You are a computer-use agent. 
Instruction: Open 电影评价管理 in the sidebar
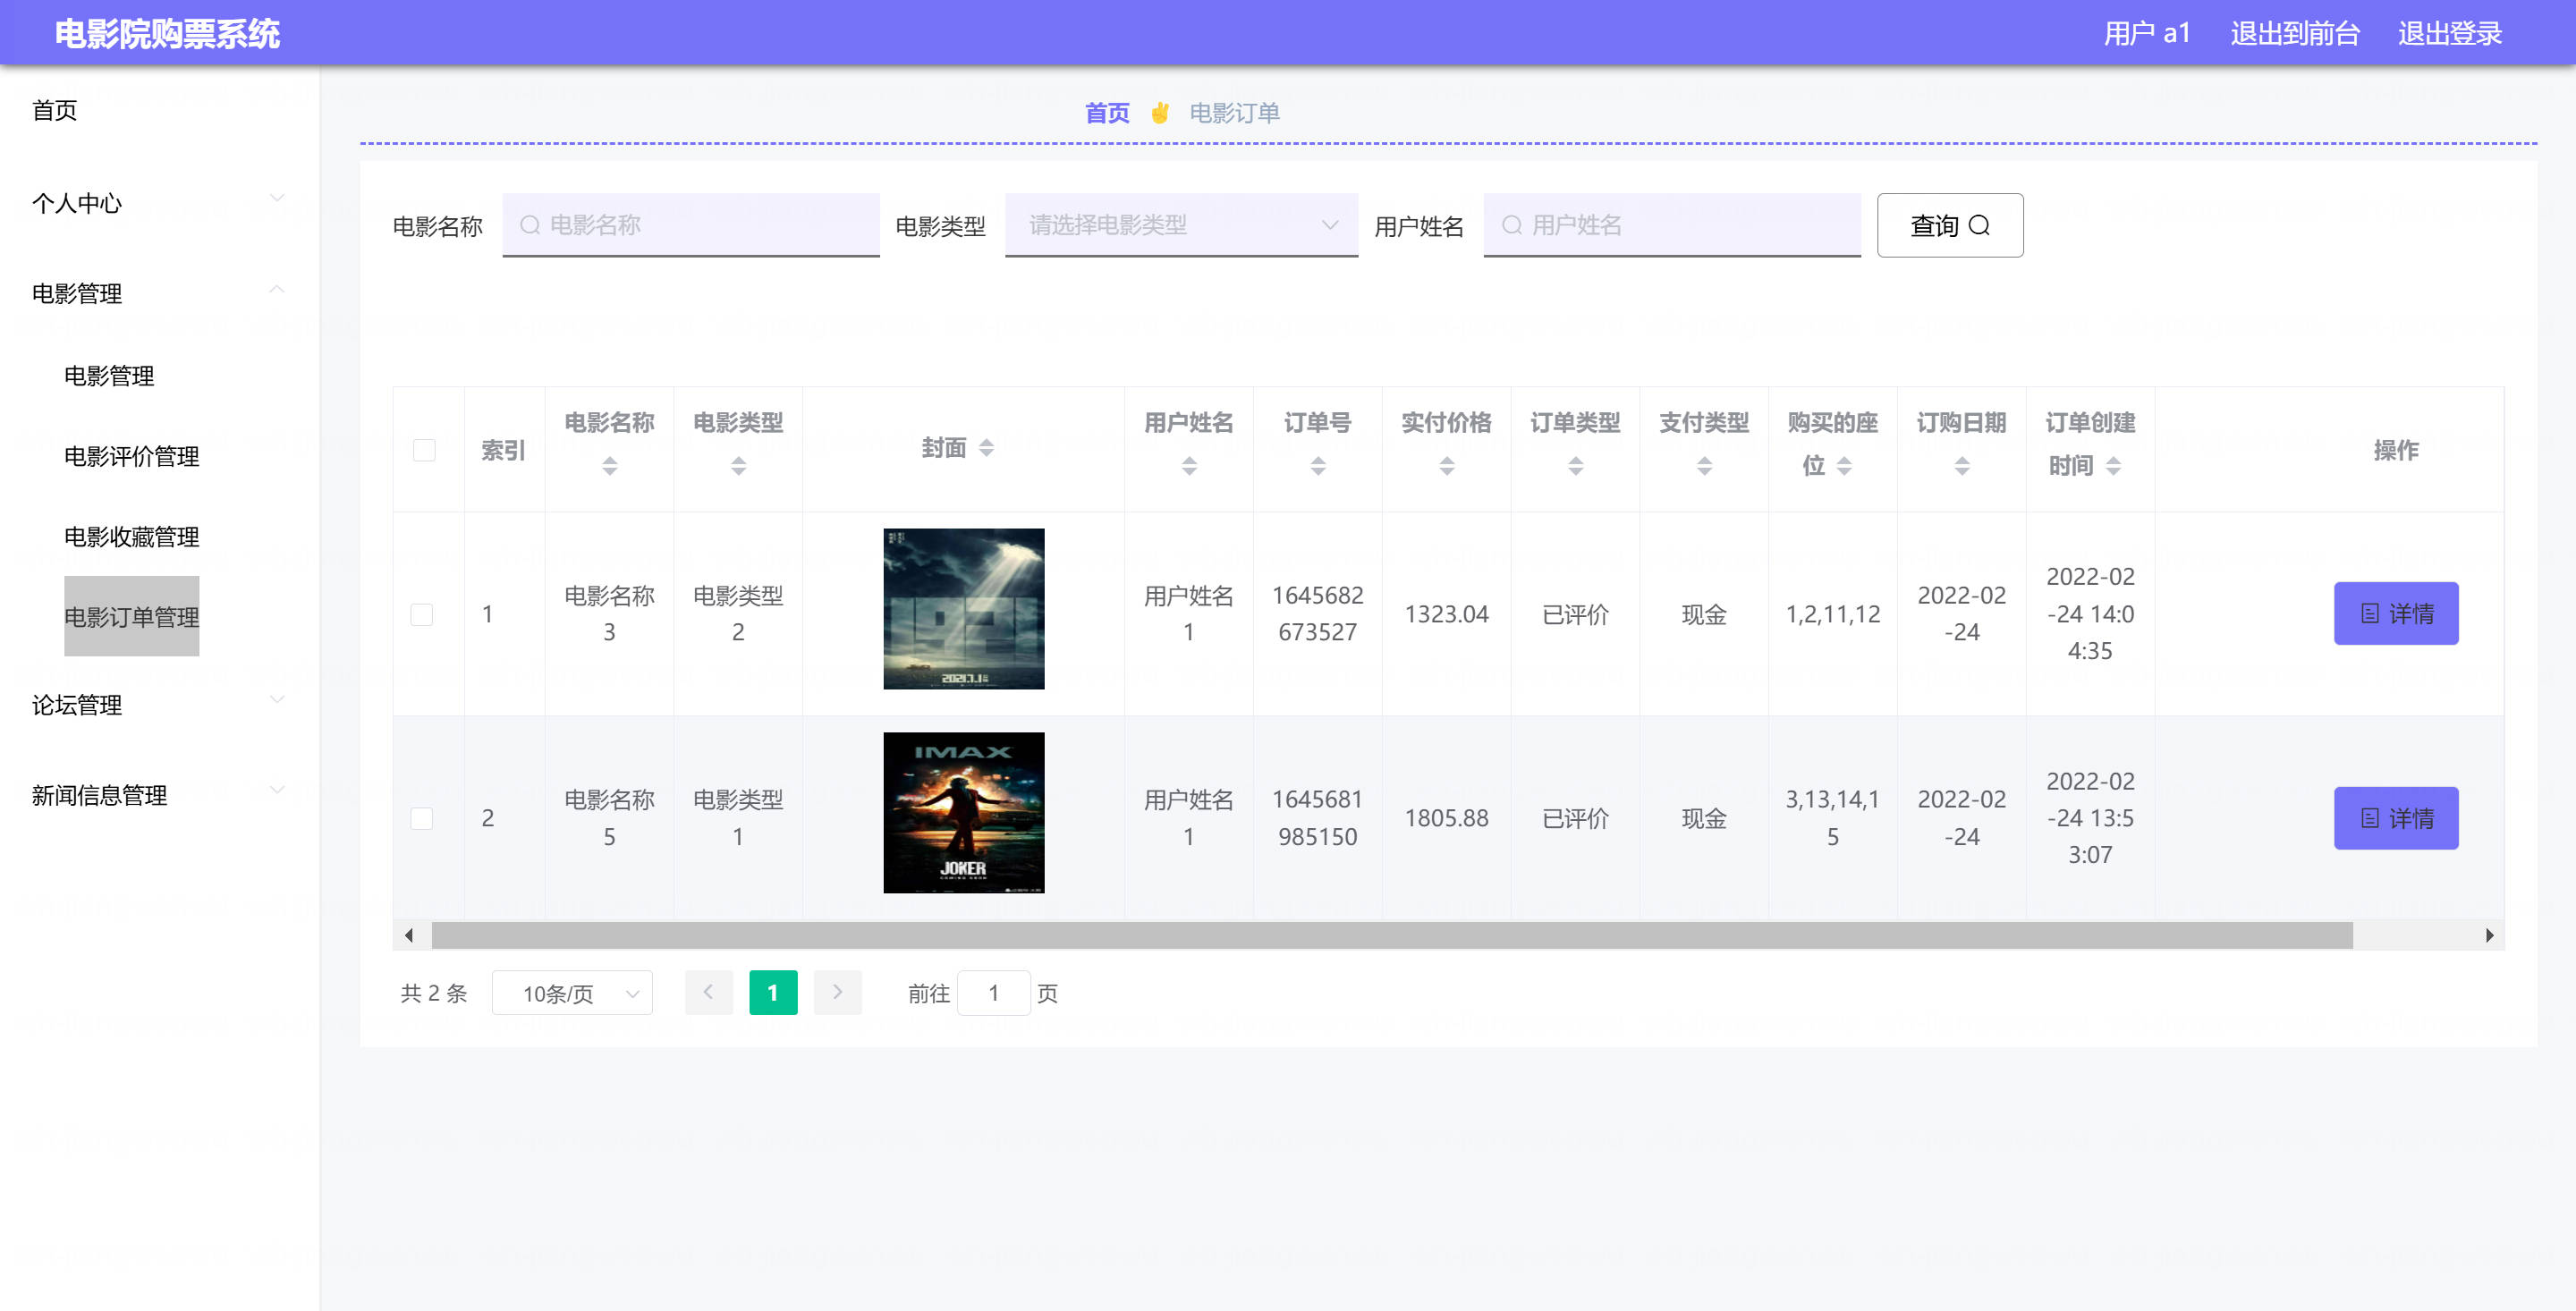(131, 456)
